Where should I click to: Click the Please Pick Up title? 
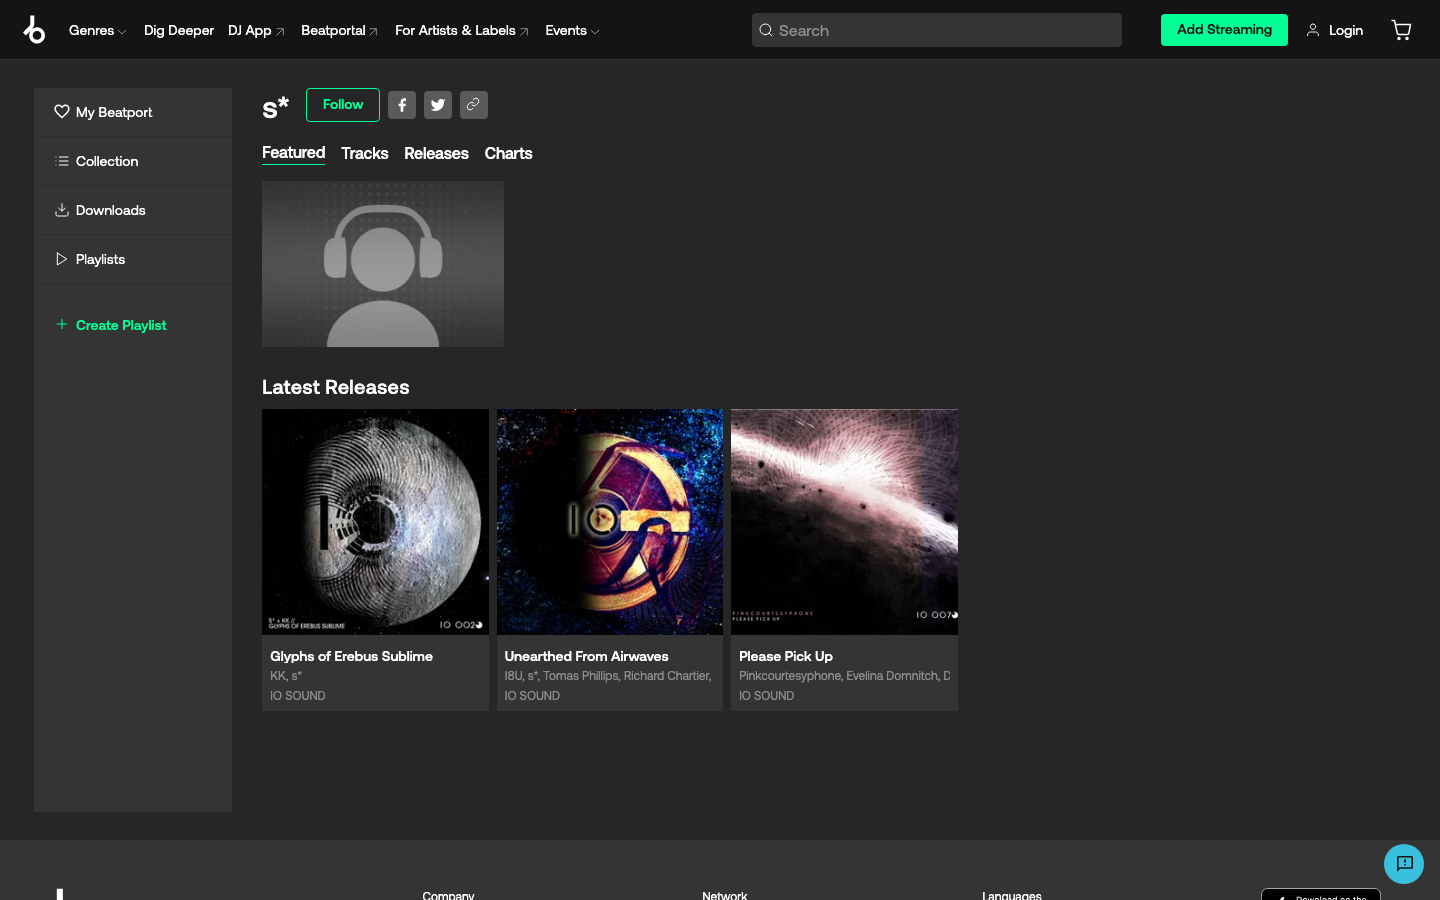pos(786,656)
